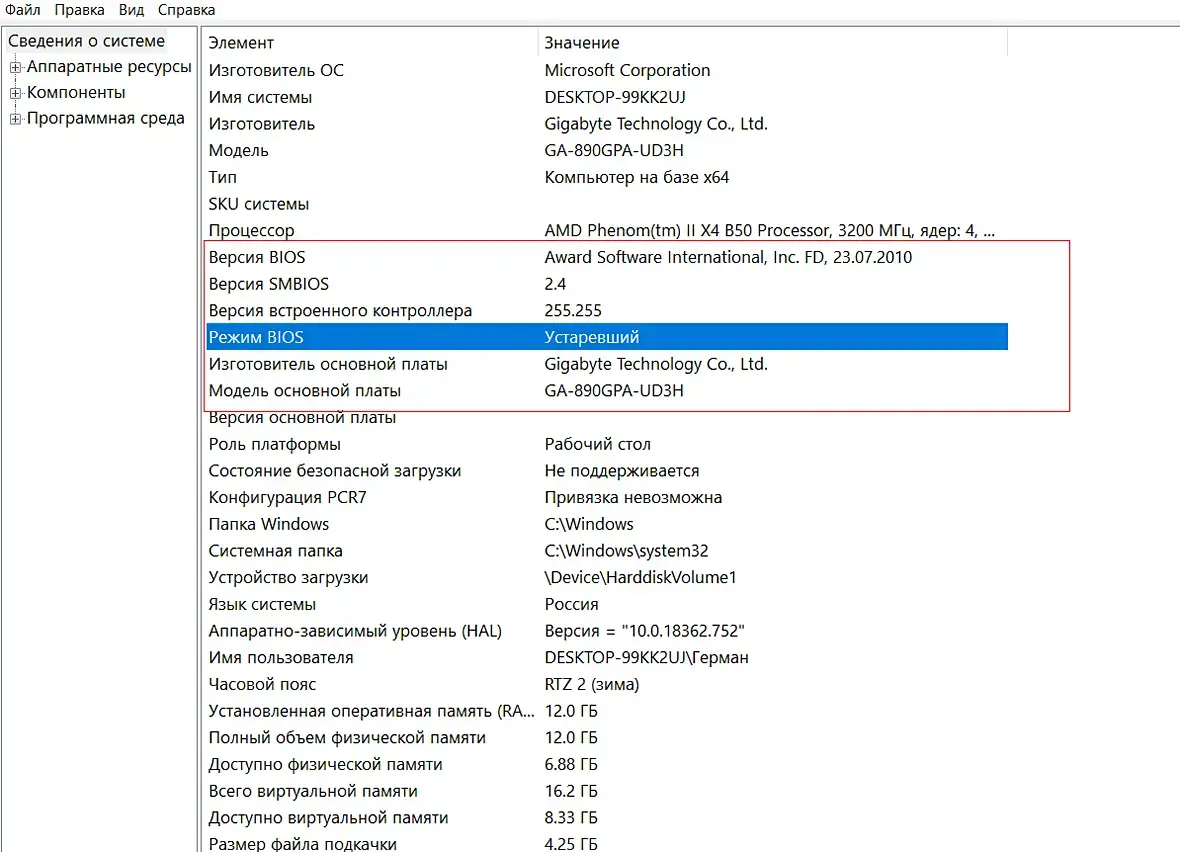Select Аппаратные ресурсы tree item
The width and height of the screenshot is (1180, 852).
109,66
